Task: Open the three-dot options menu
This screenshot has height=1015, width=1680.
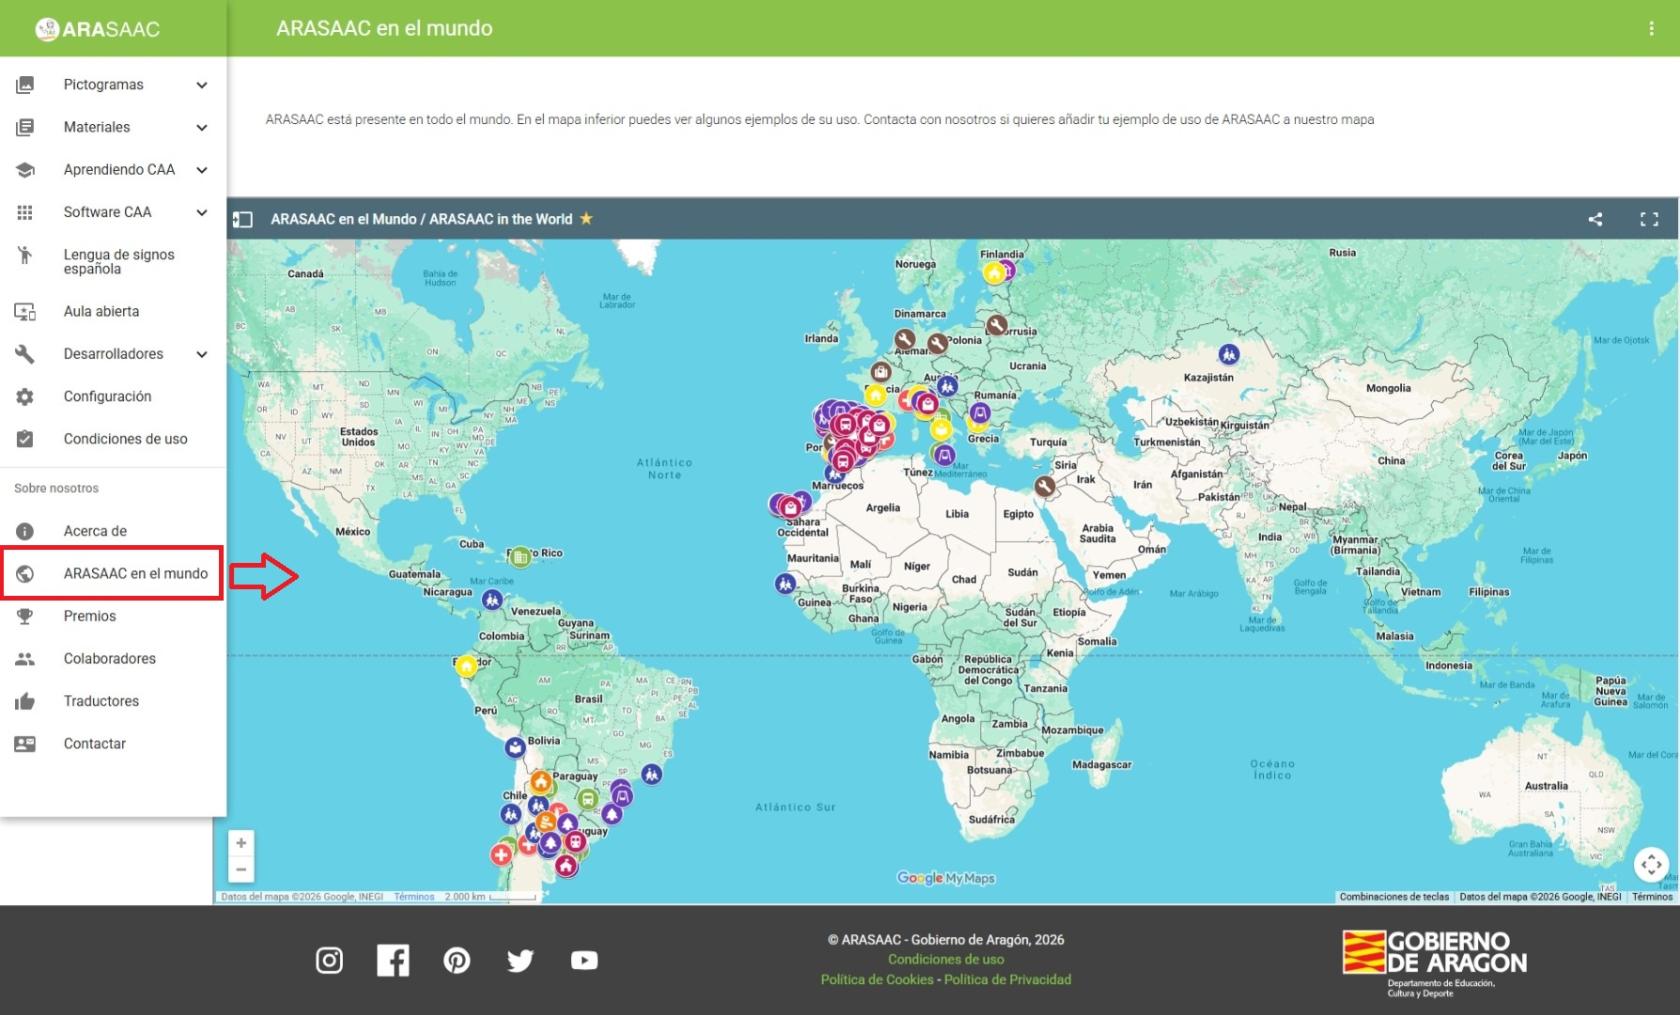Action: [1651, 29]
